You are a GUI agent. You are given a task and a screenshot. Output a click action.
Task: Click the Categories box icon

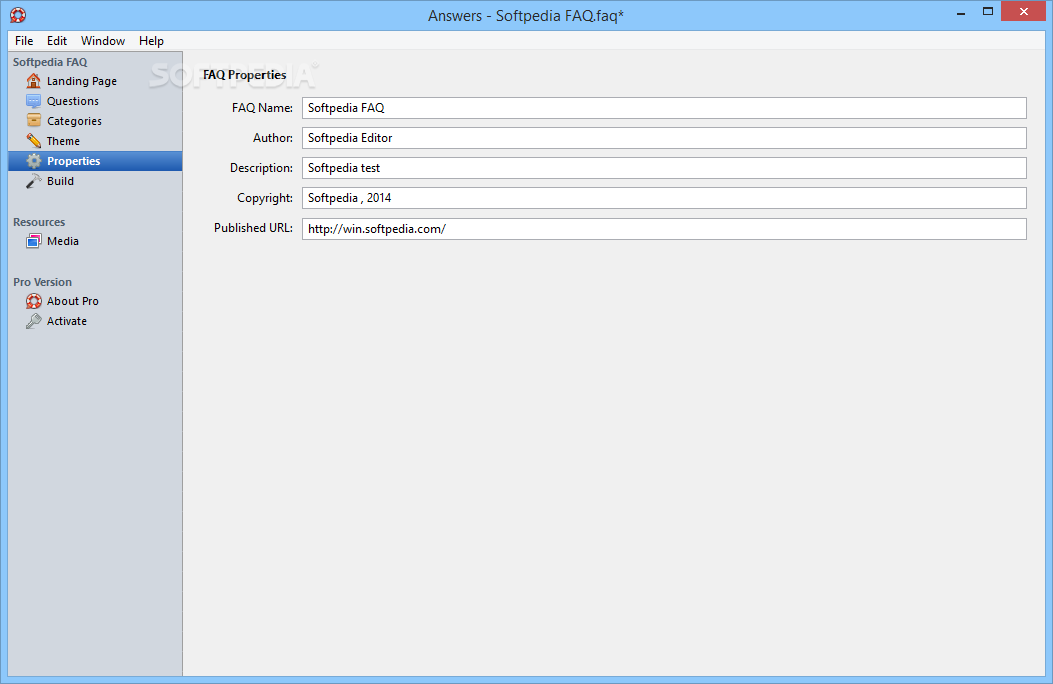point(34,121)
